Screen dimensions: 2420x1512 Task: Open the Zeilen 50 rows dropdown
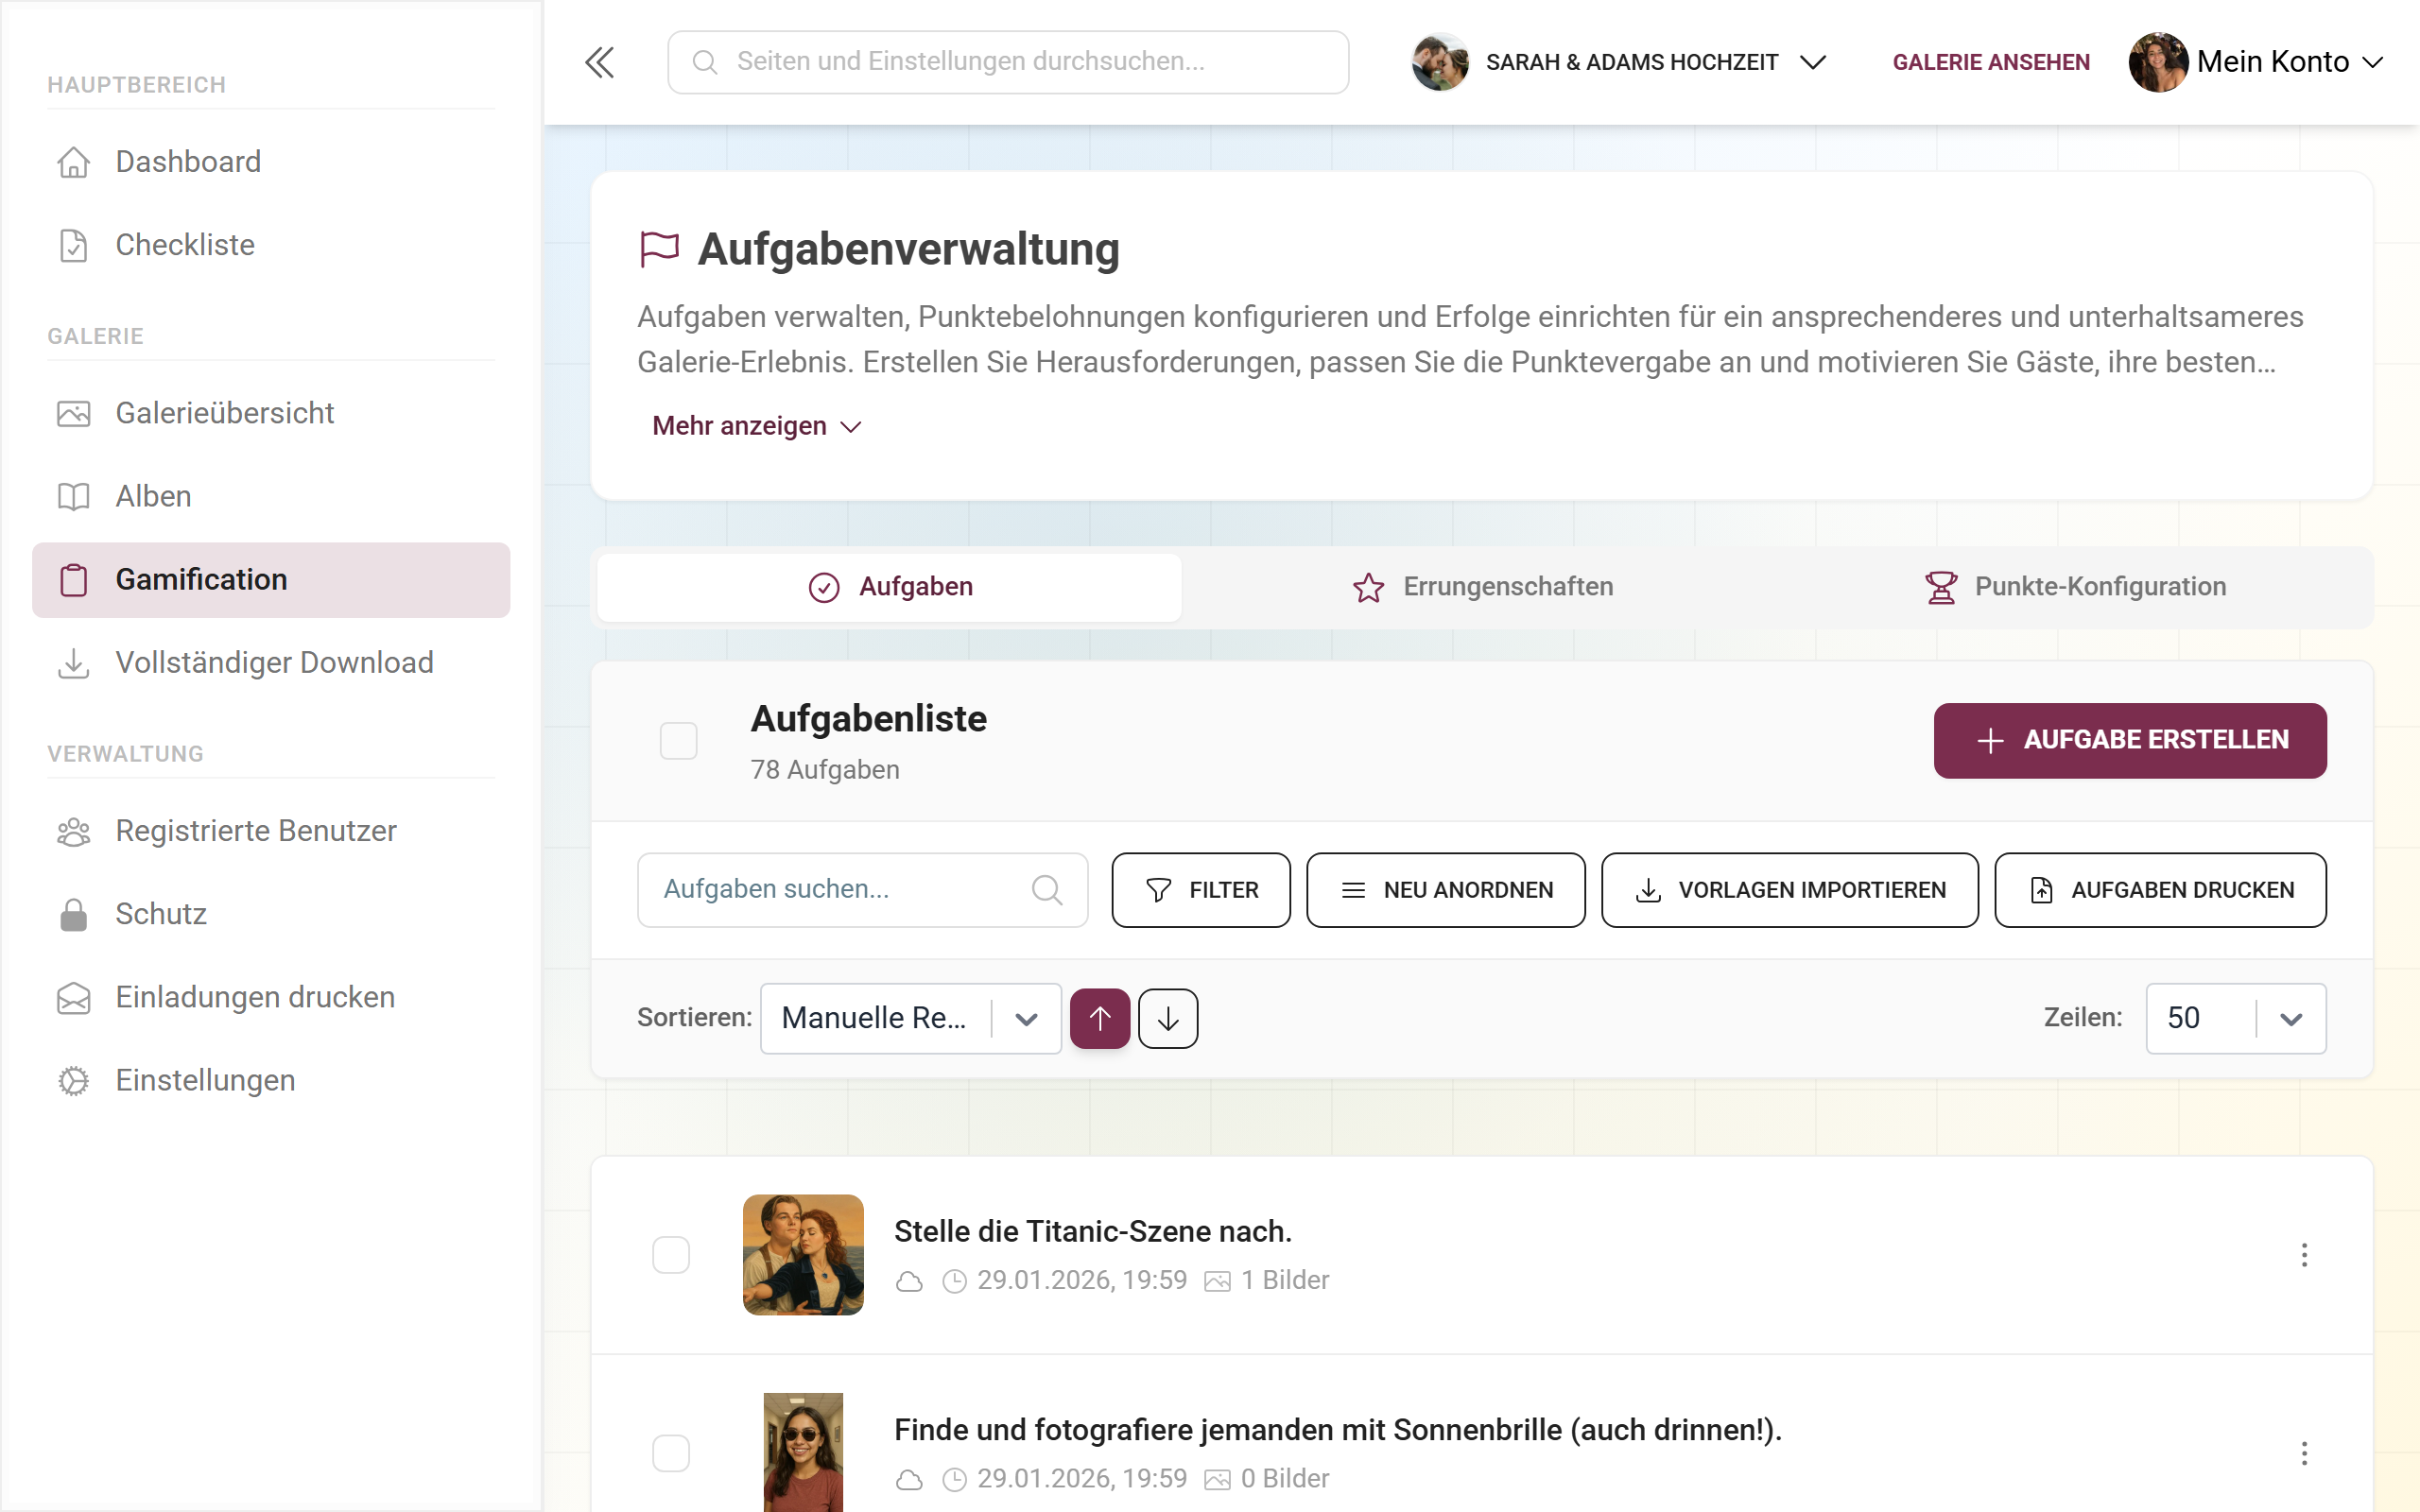[x=2235, y=1018]
